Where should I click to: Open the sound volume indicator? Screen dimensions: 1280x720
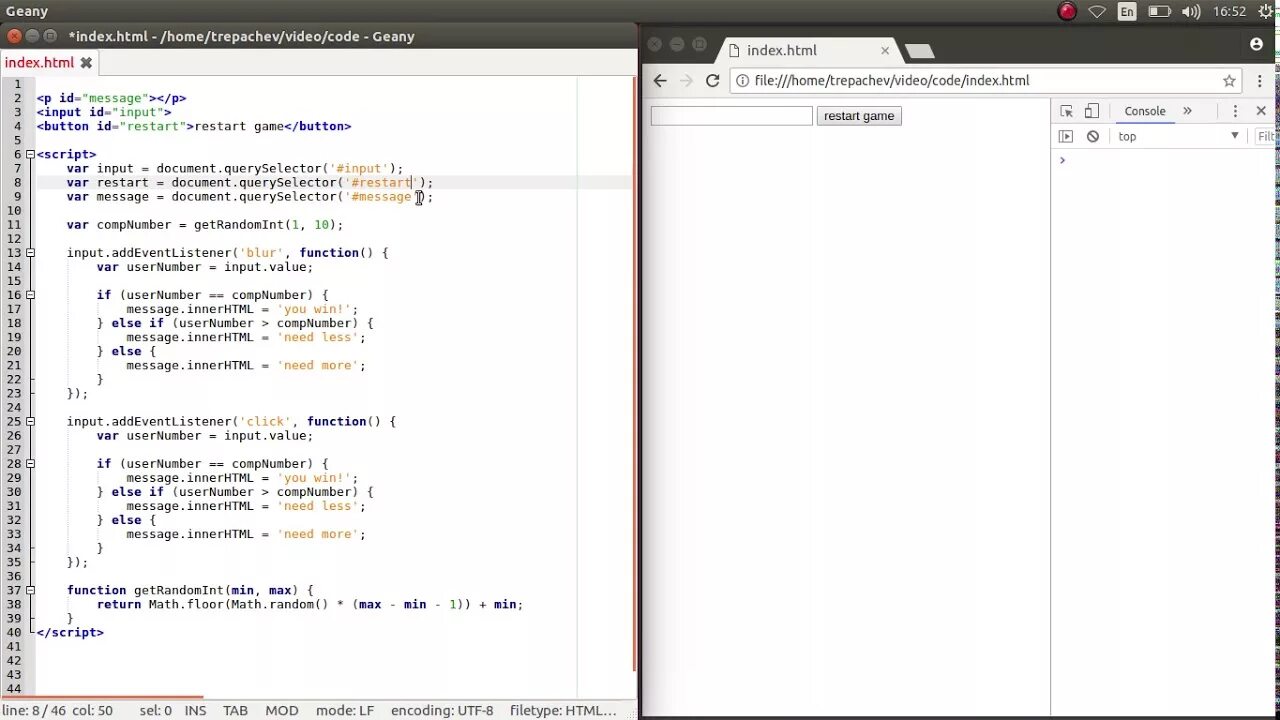(x=1191, y=12)
